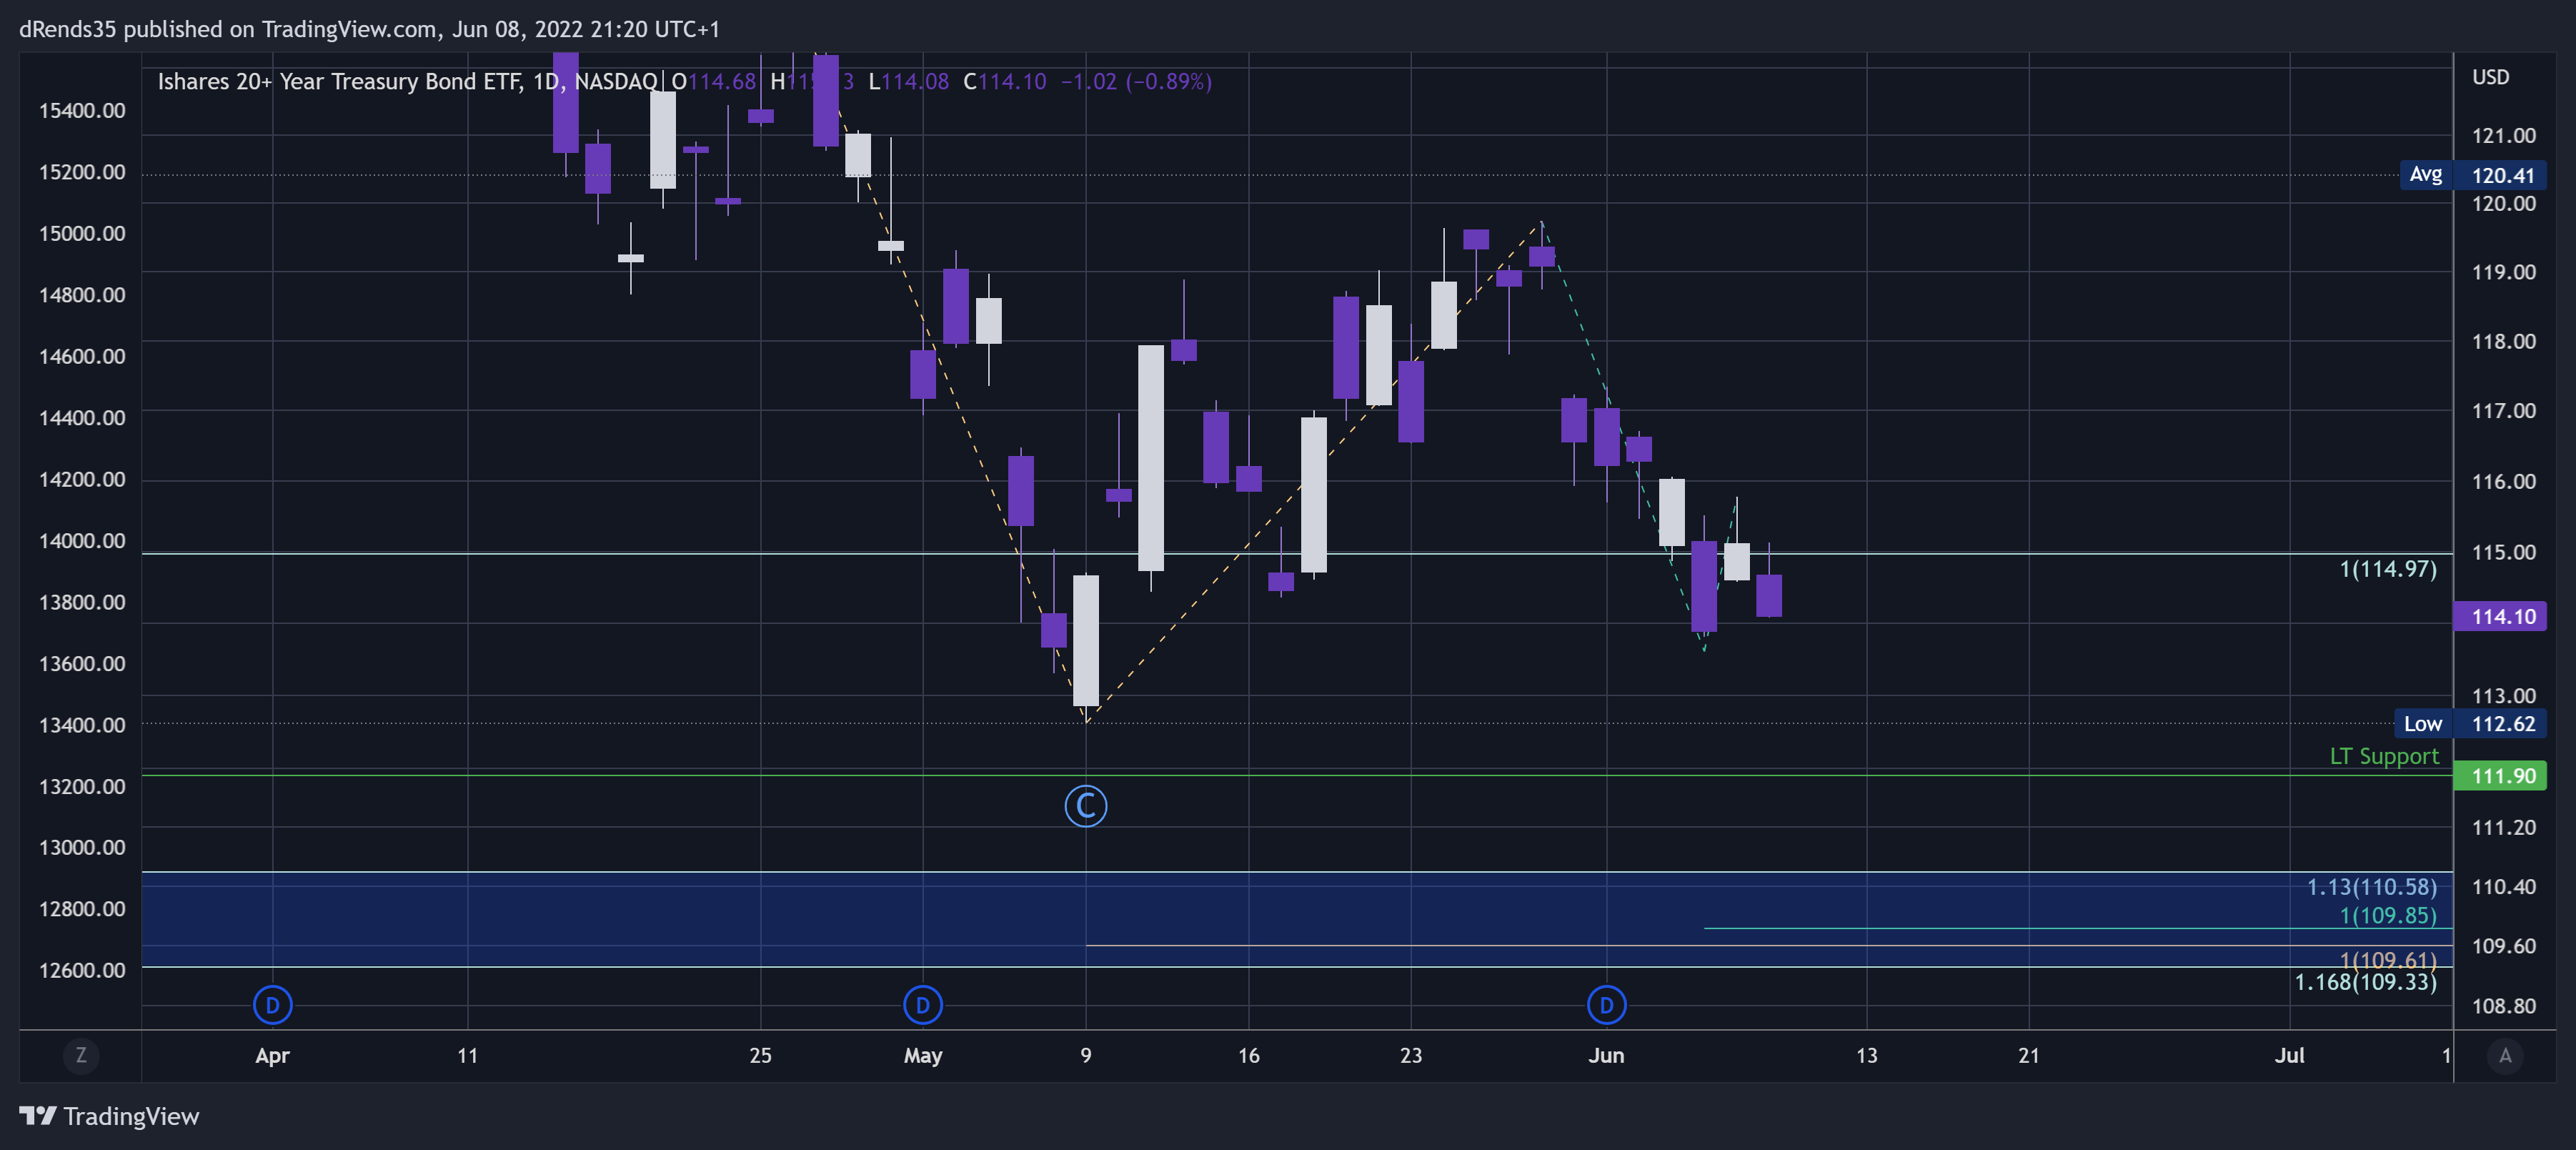Click the dividend D marker near Jun

[1606, 1005]
